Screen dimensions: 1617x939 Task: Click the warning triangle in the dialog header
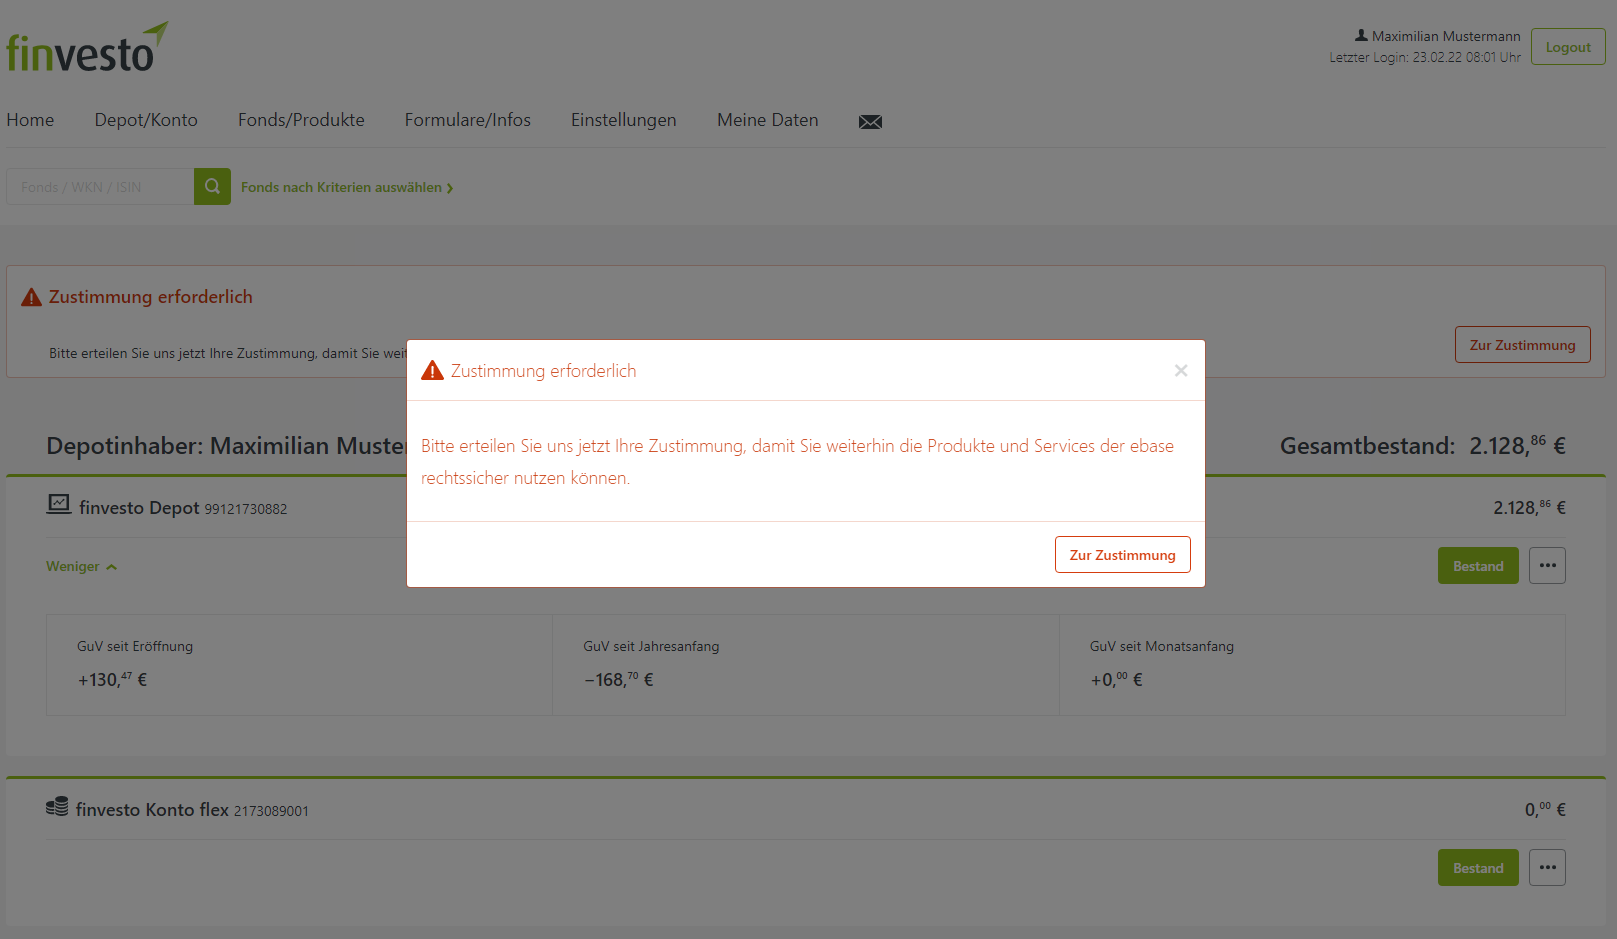(x=432, y=371)
